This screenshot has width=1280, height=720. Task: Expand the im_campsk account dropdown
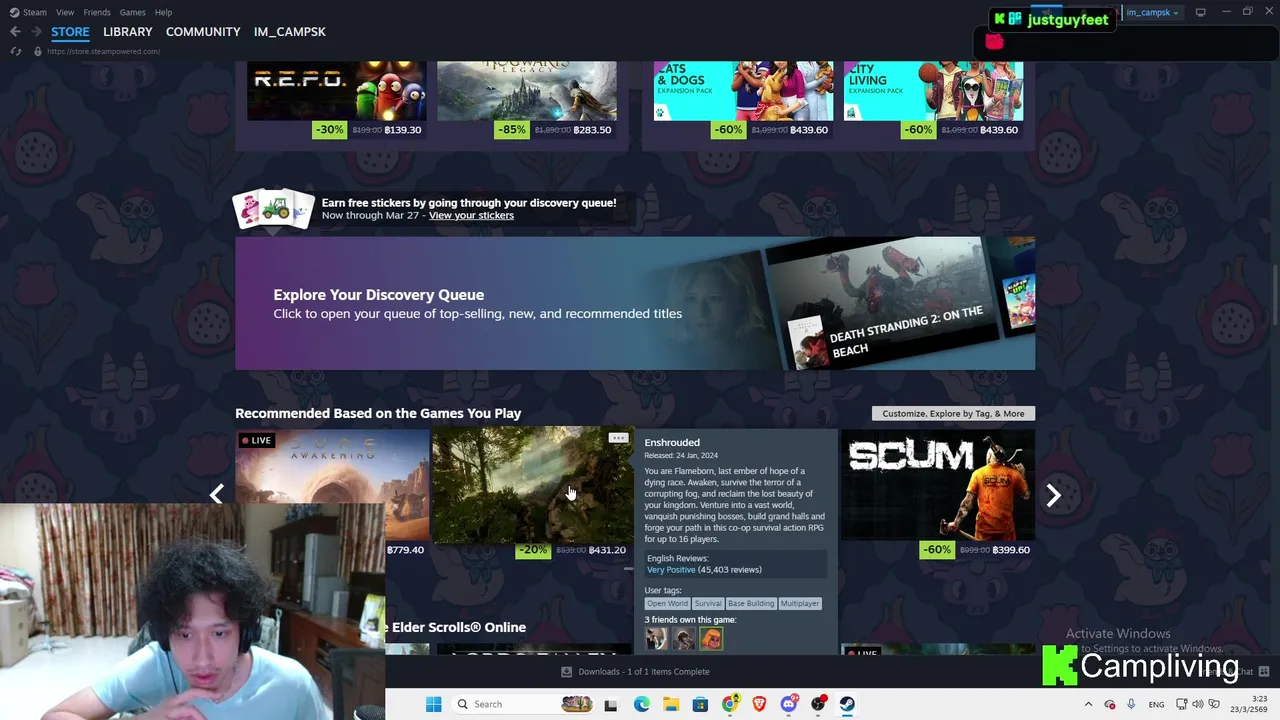tap(1152, 12)
